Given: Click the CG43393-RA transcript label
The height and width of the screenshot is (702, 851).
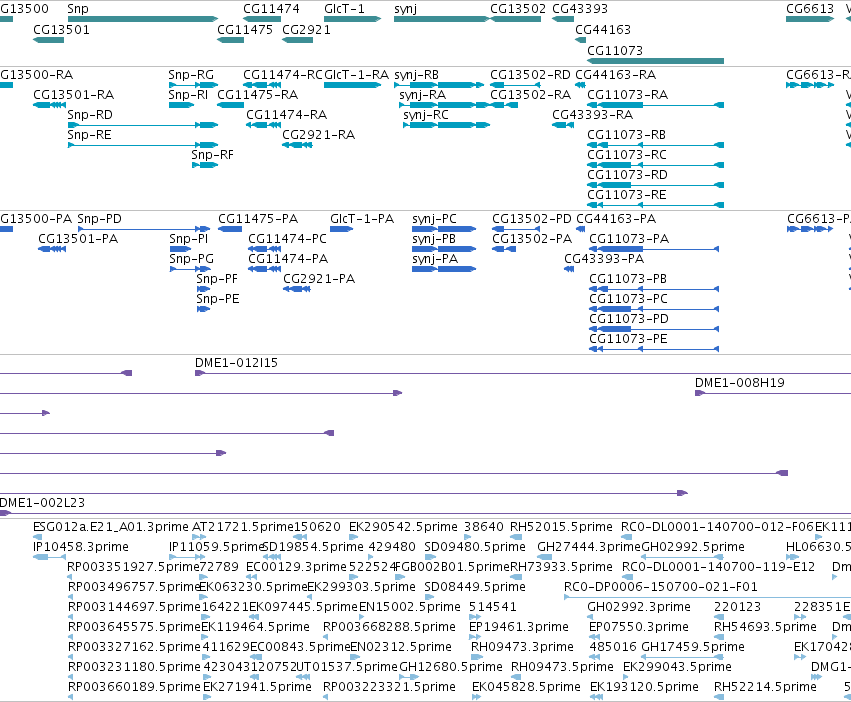Looking at the screenshot, I should click(592, 115).
